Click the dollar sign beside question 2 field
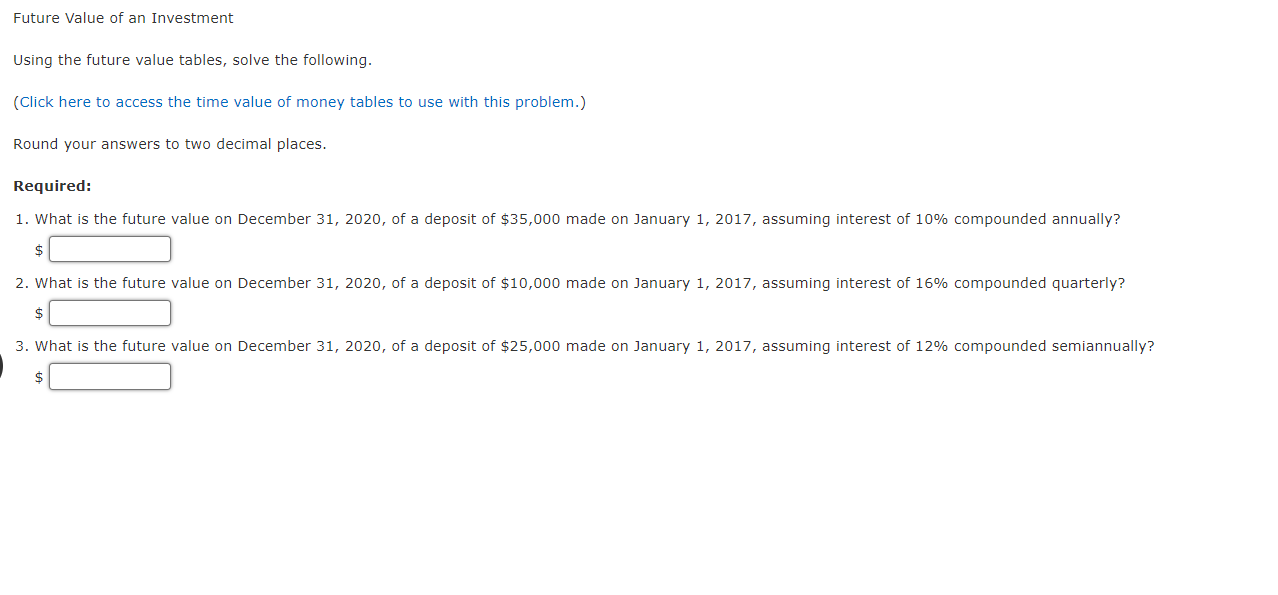The width and height of the screenshot is (1278, 595). click(39, 314)
